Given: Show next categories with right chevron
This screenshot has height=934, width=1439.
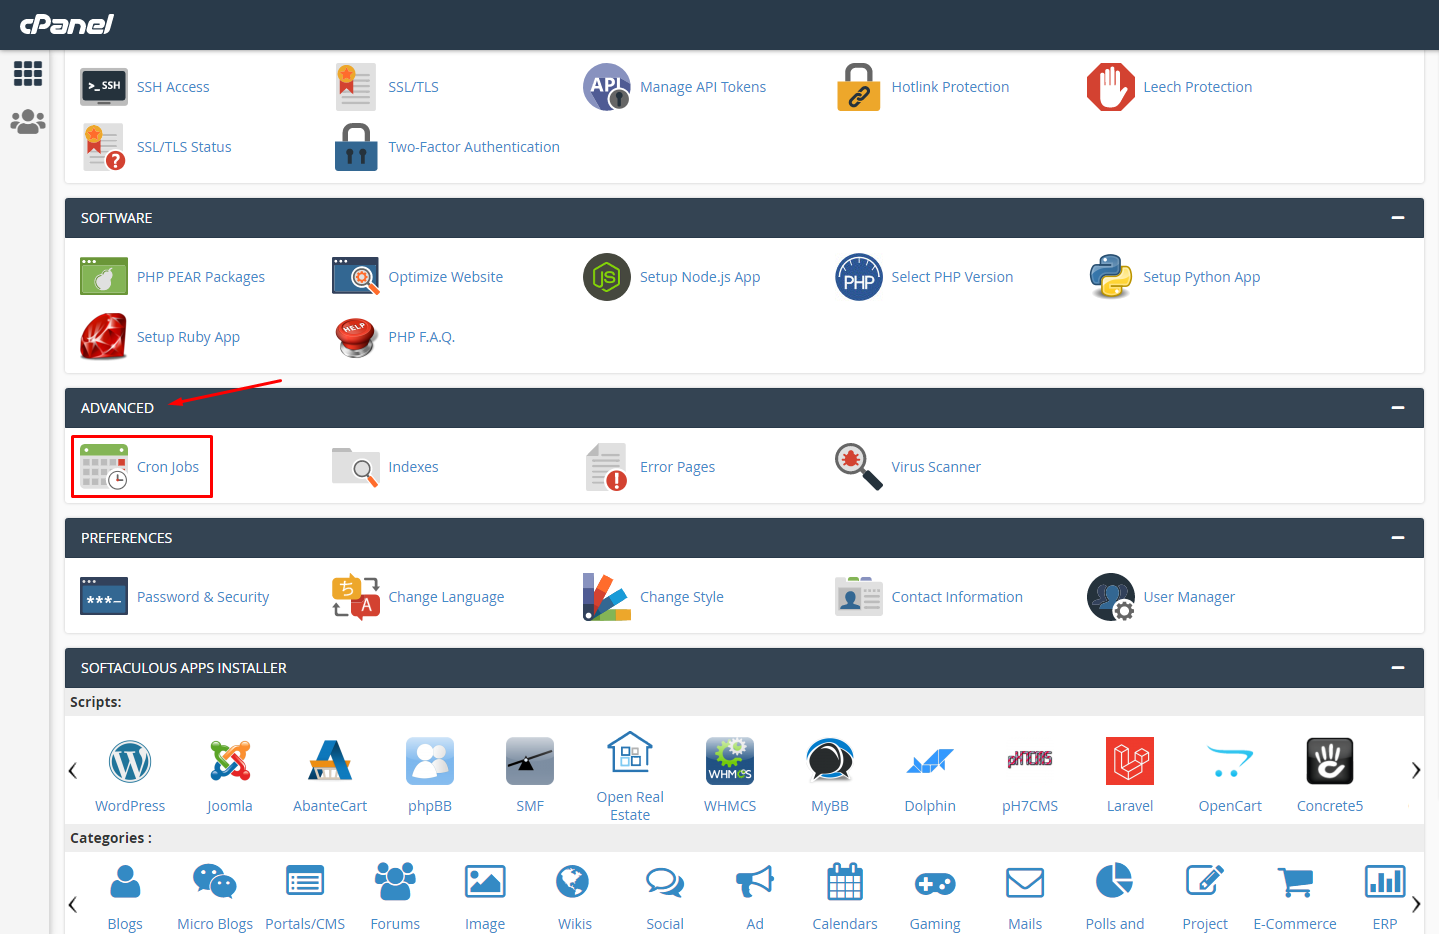Looking at the screenshot, I should click(1415, 904).
